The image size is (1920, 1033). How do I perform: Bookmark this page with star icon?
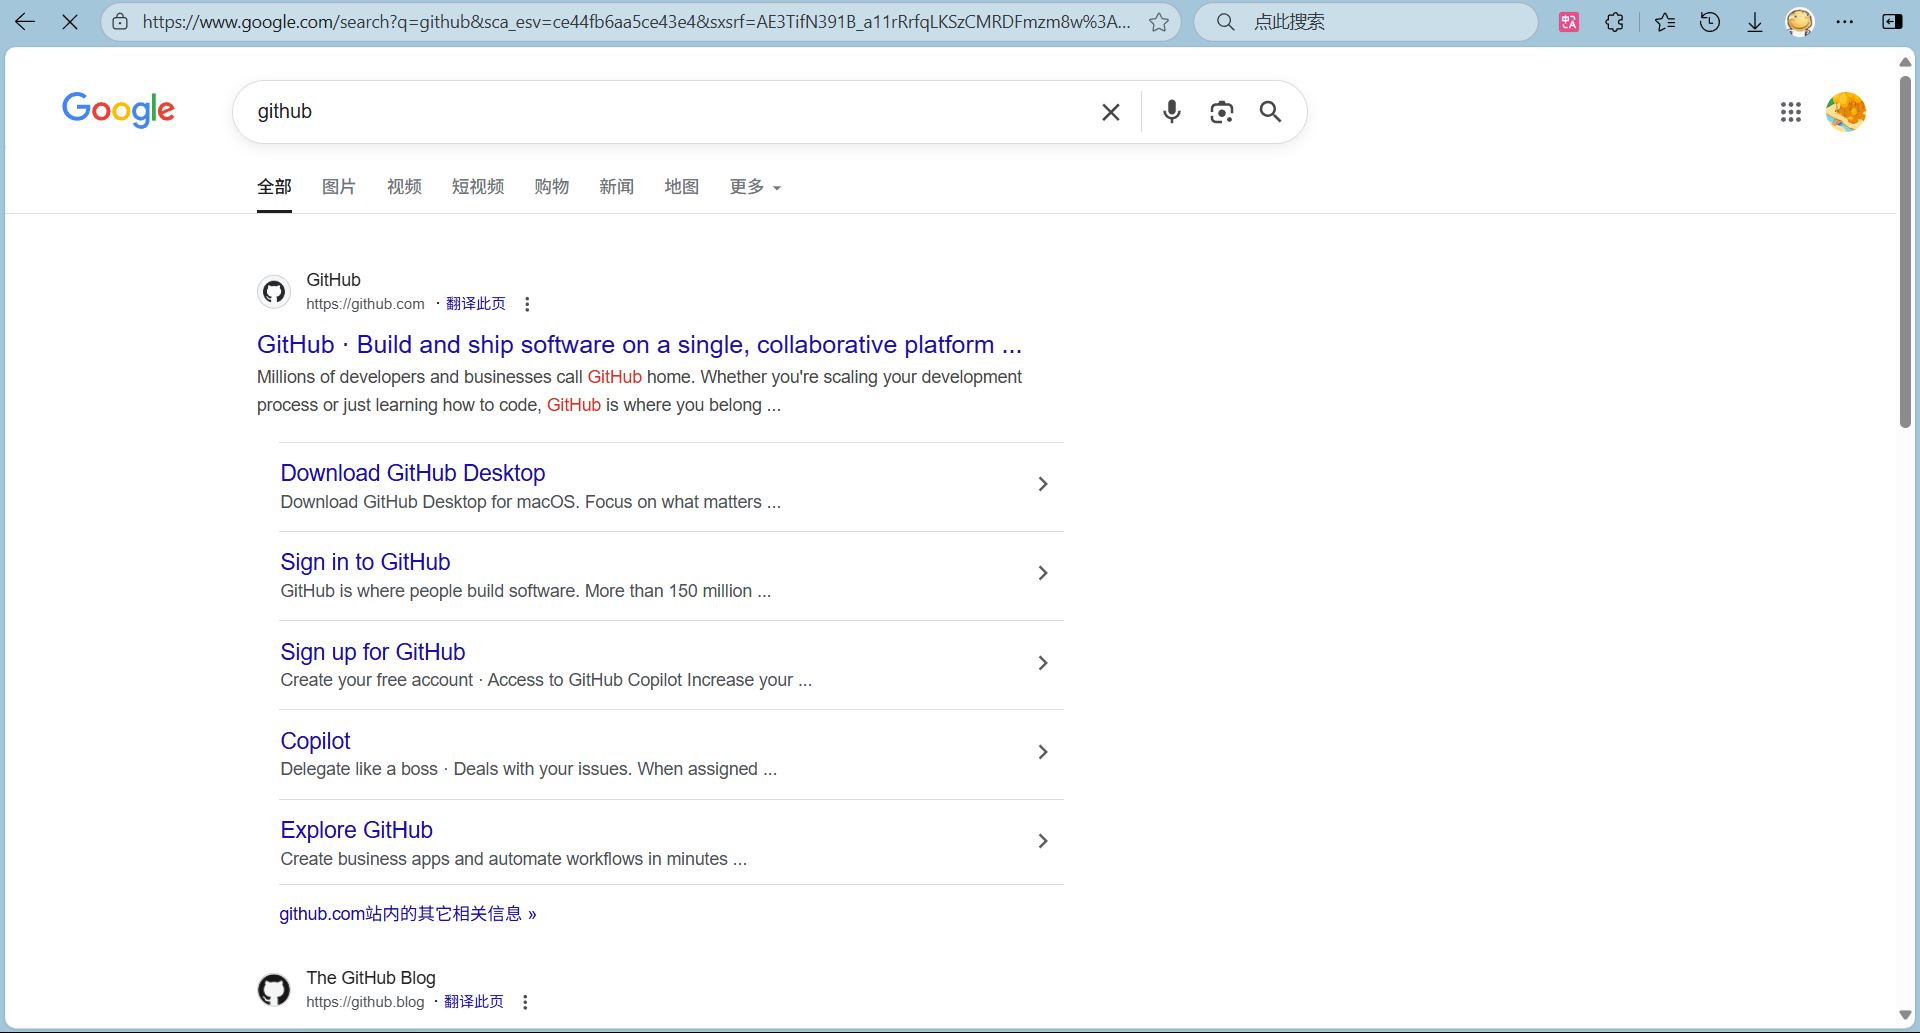coord(1159,22)
